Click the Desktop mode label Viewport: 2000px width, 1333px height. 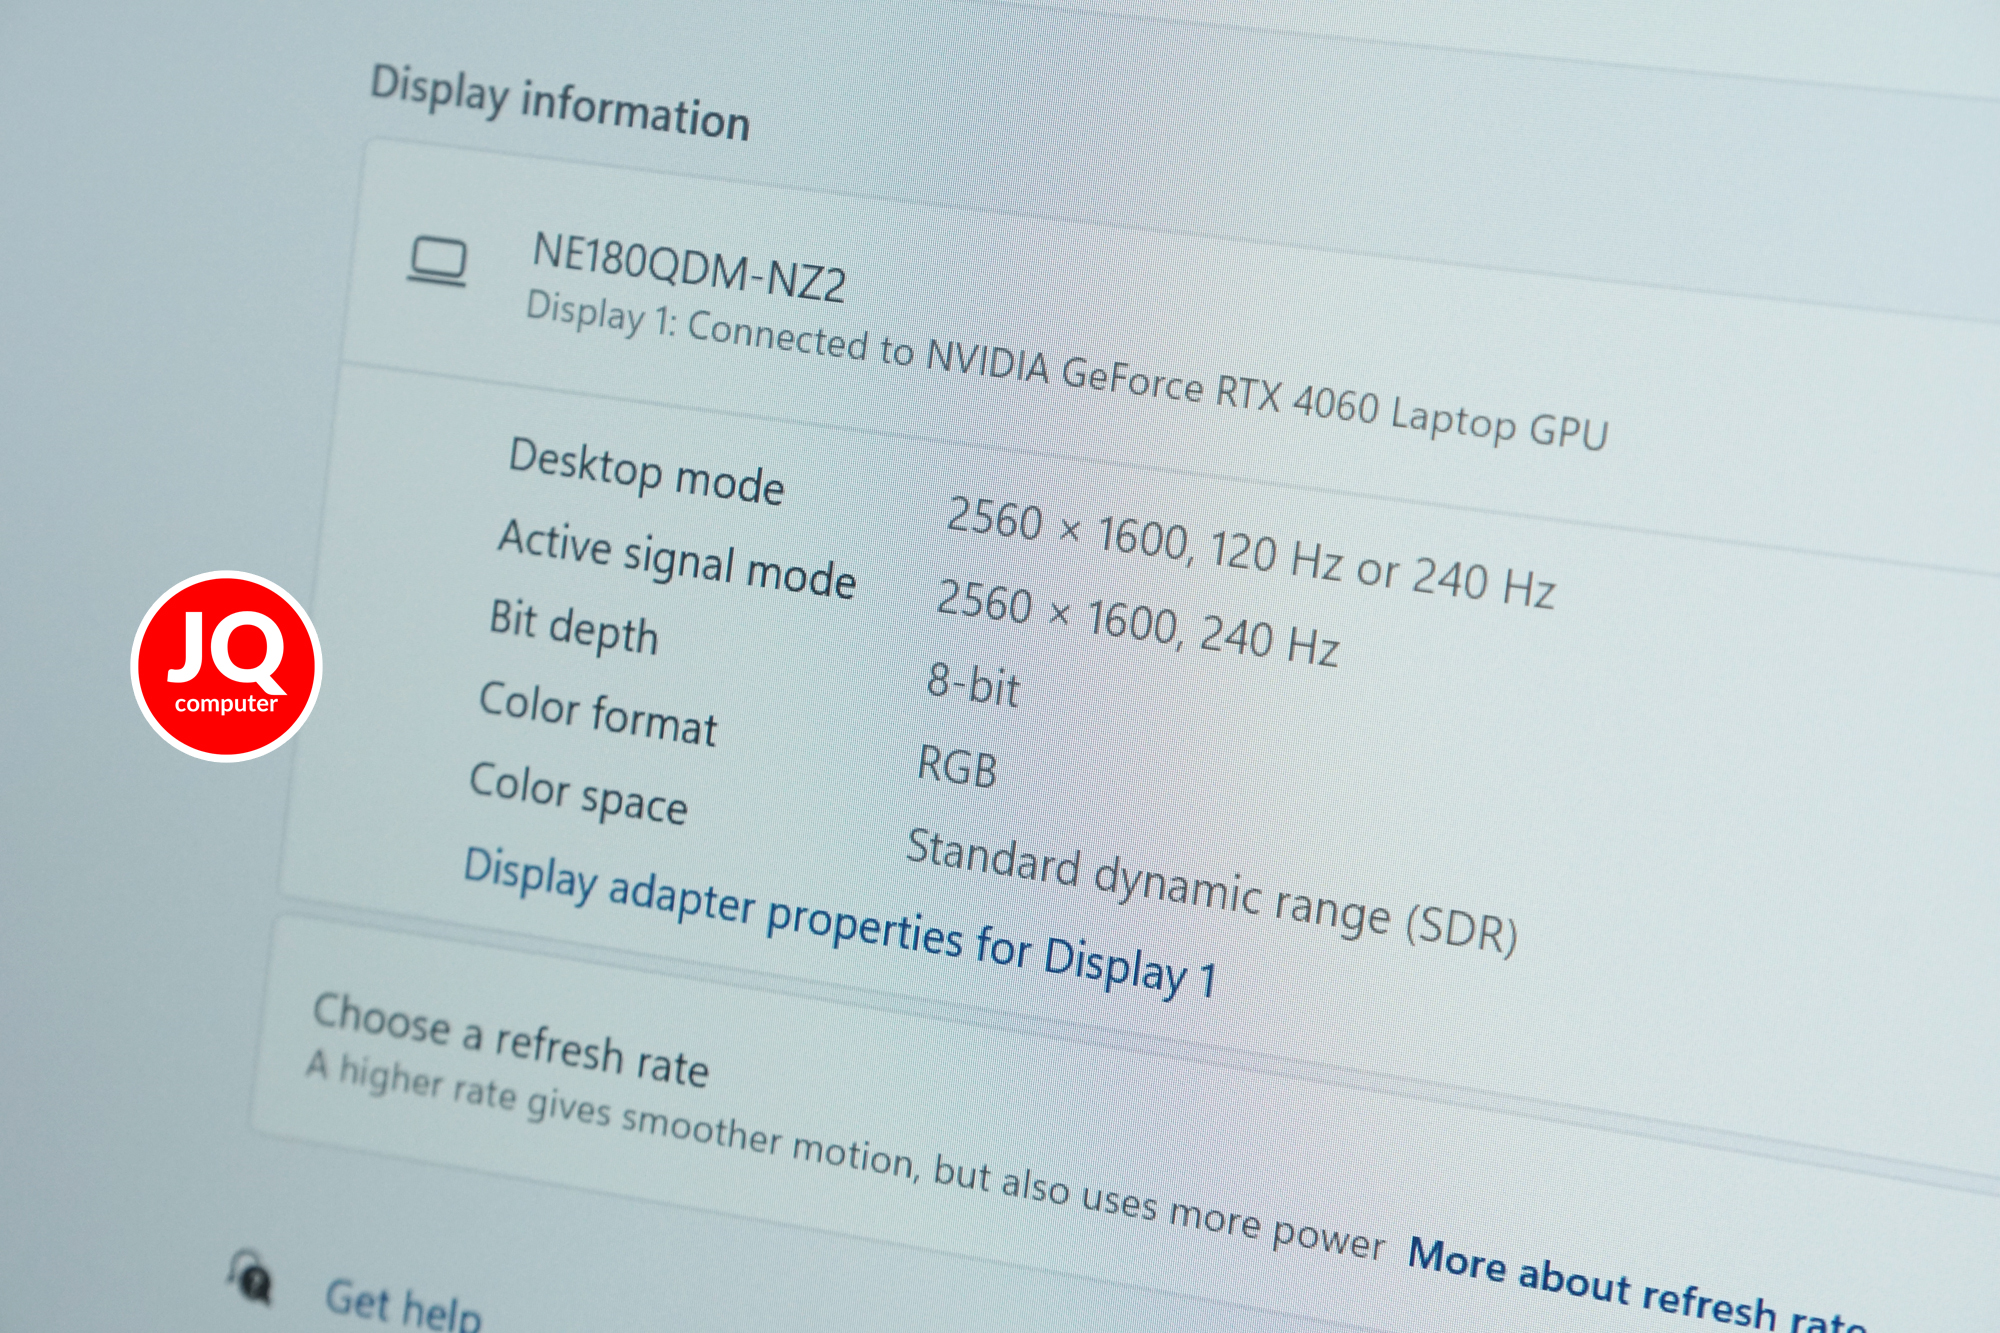coord(646,471)
